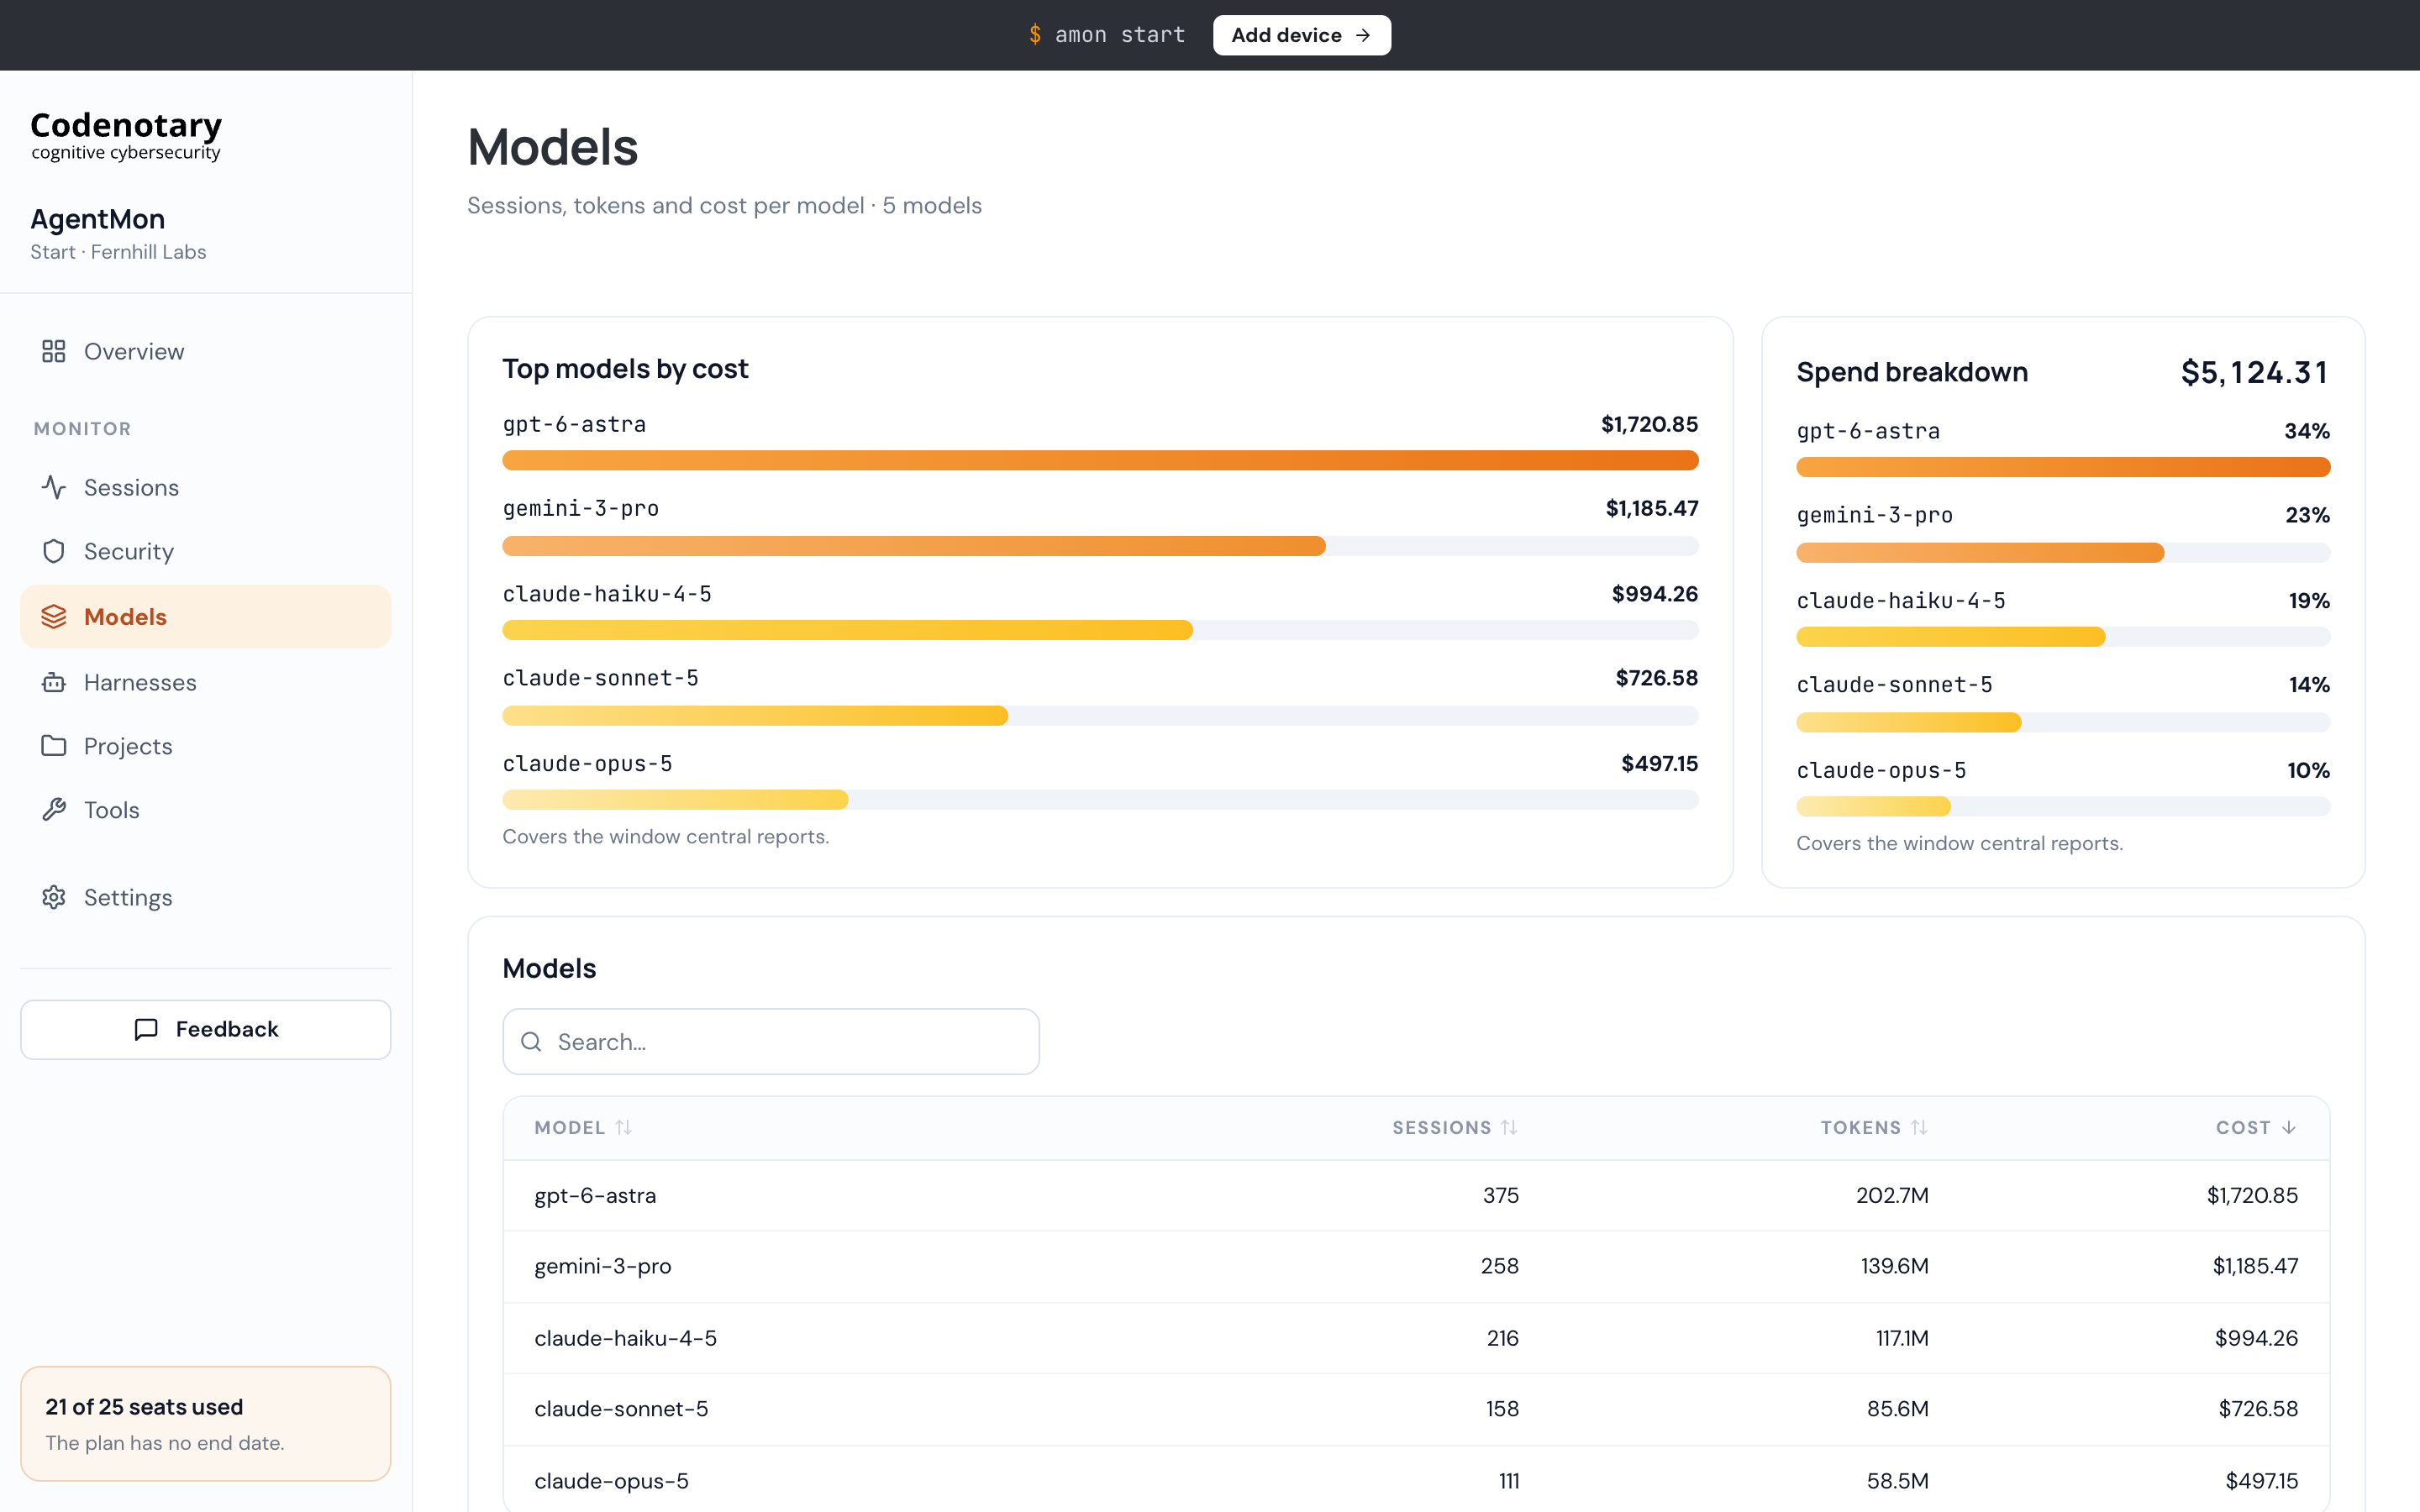
Task: Click gpt-6-astra bar in Spend breakdown
Action: point(2063,467)
